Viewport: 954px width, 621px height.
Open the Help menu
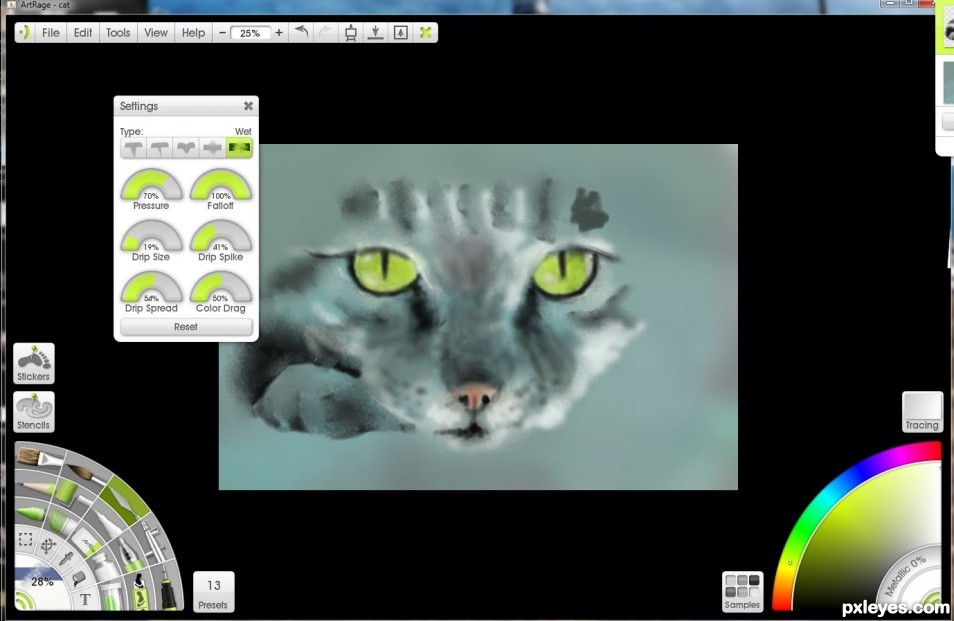pos(193,32)
